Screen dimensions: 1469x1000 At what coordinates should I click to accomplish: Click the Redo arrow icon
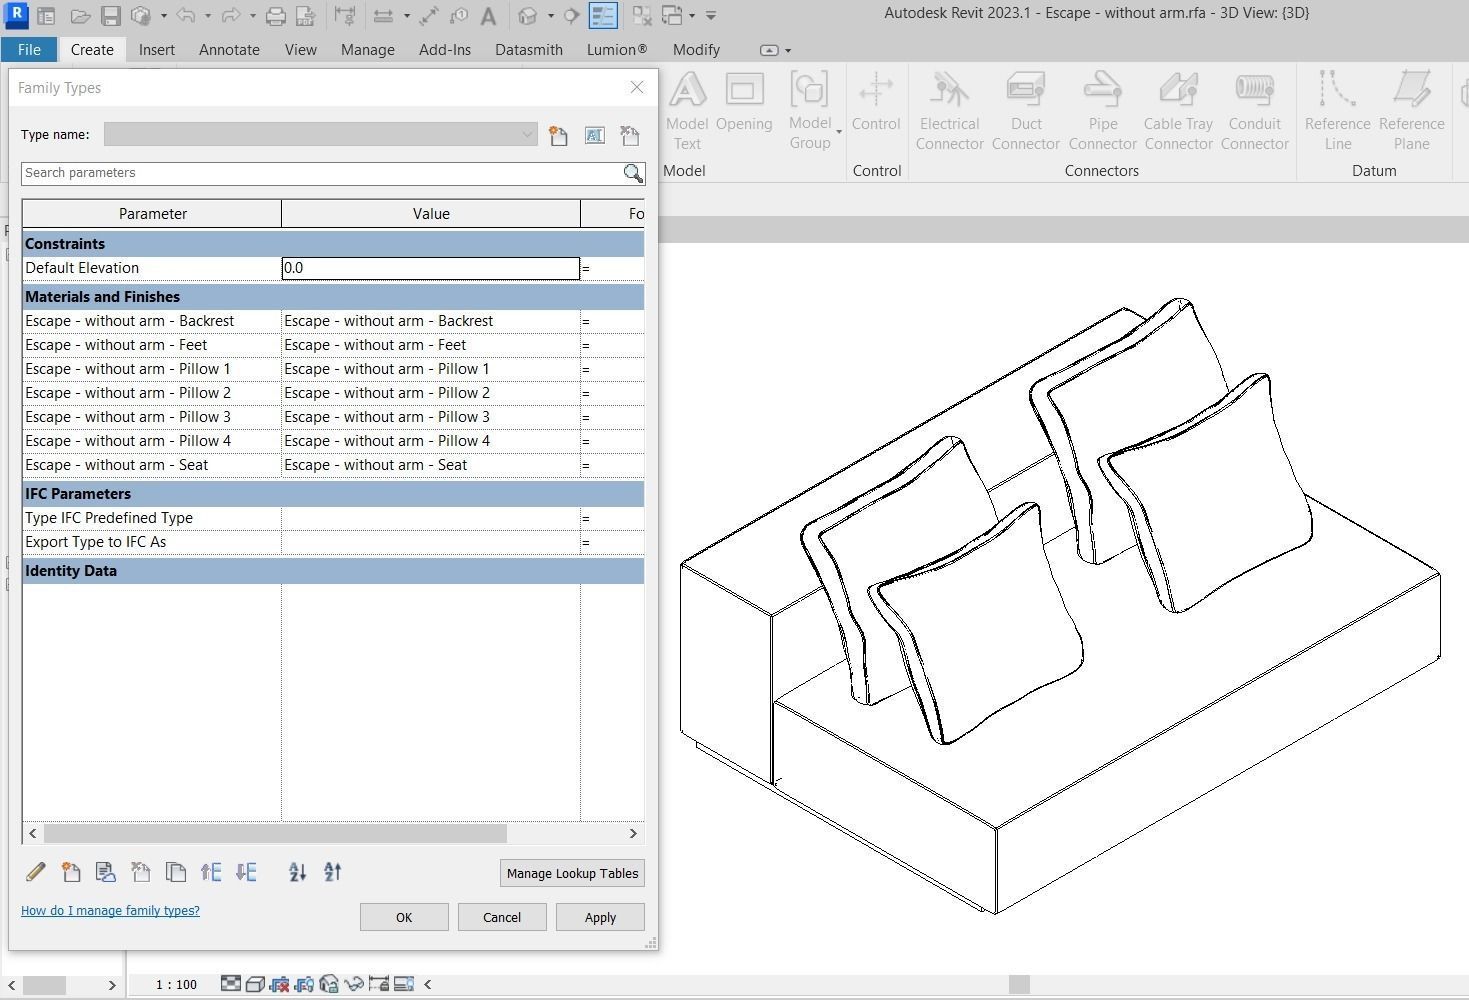click(x=230, y=16)
